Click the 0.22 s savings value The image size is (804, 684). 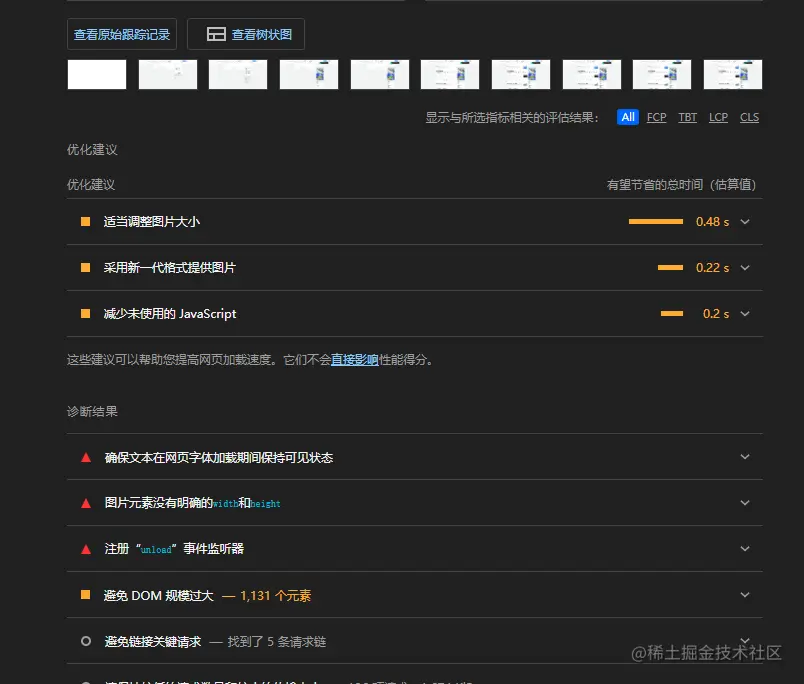click(712, 268)
